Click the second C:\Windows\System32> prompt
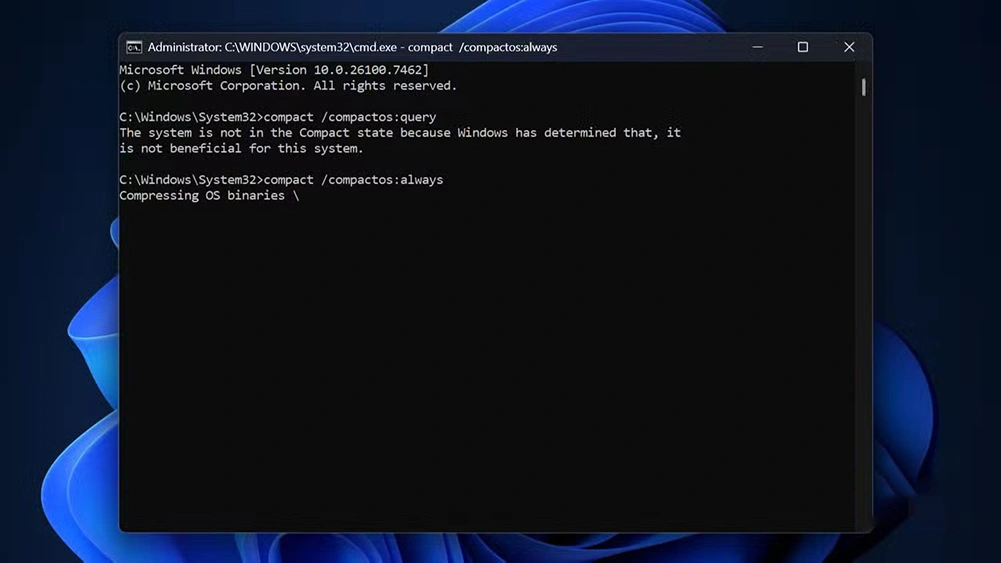This screenshot has height=563, width=1001. click(x=190, y=180)
